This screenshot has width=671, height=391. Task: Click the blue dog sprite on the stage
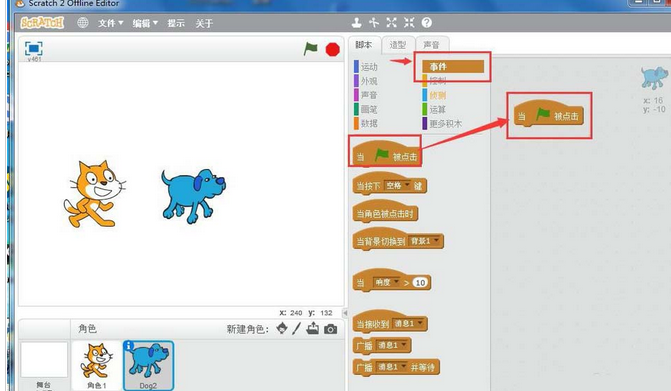coord(193,196)
